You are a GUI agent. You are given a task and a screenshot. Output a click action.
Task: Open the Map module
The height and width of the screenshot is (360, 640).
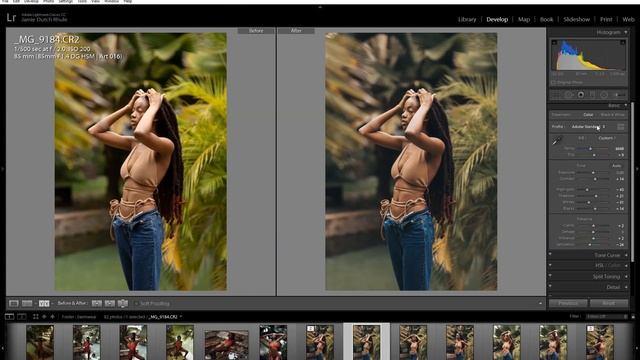click(x=524, y=19)
